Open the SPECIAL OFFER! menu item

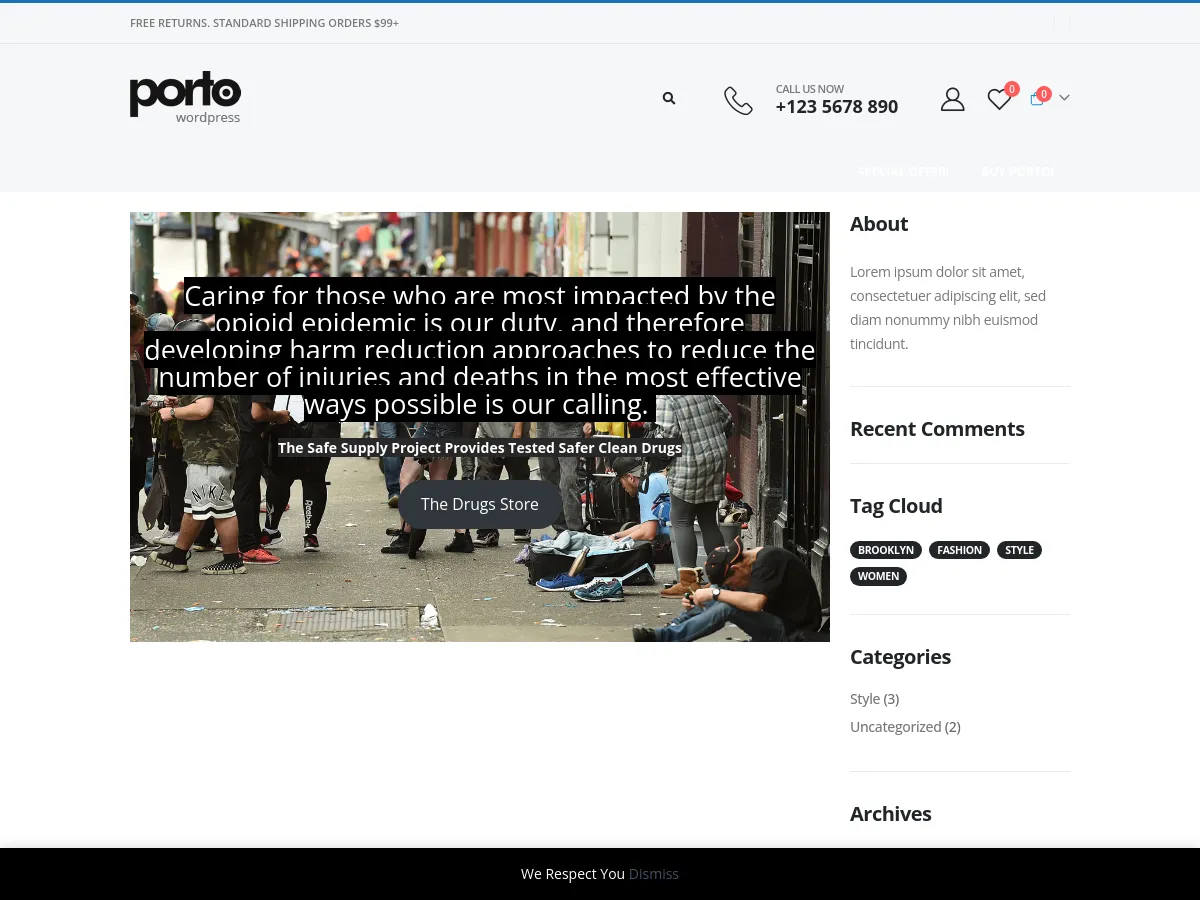click(903, 171)
